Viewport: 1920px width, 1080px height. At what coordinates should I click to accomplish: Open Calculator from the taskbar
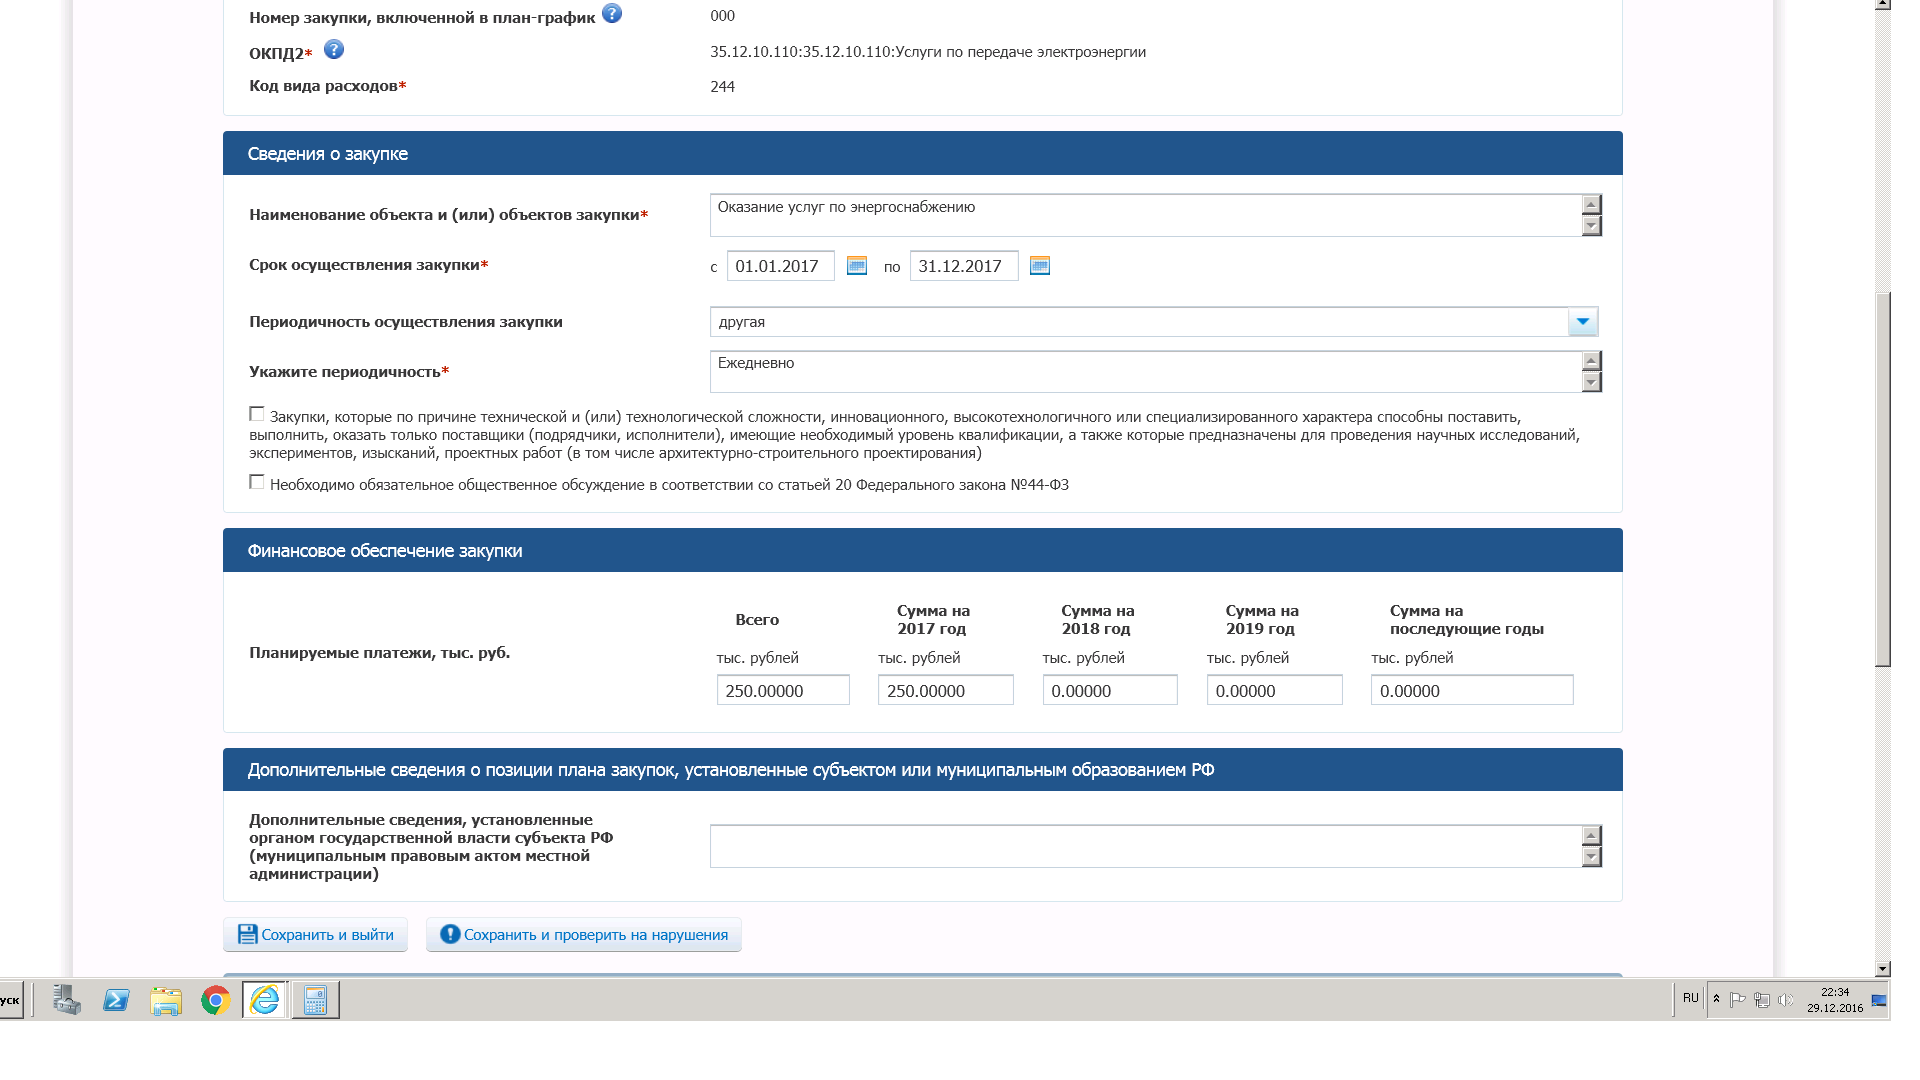click(x=315, y=1000)
